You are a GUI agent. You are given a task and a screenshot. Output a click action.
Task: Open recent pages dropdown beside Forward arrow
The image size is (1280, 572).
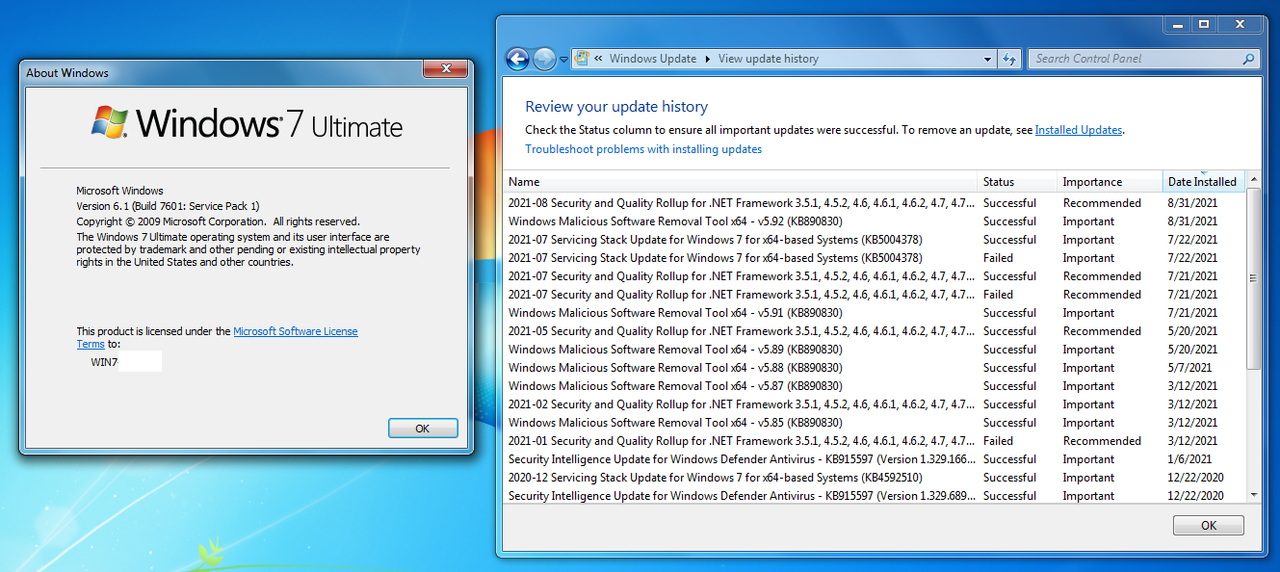click(x=564, y=59)
